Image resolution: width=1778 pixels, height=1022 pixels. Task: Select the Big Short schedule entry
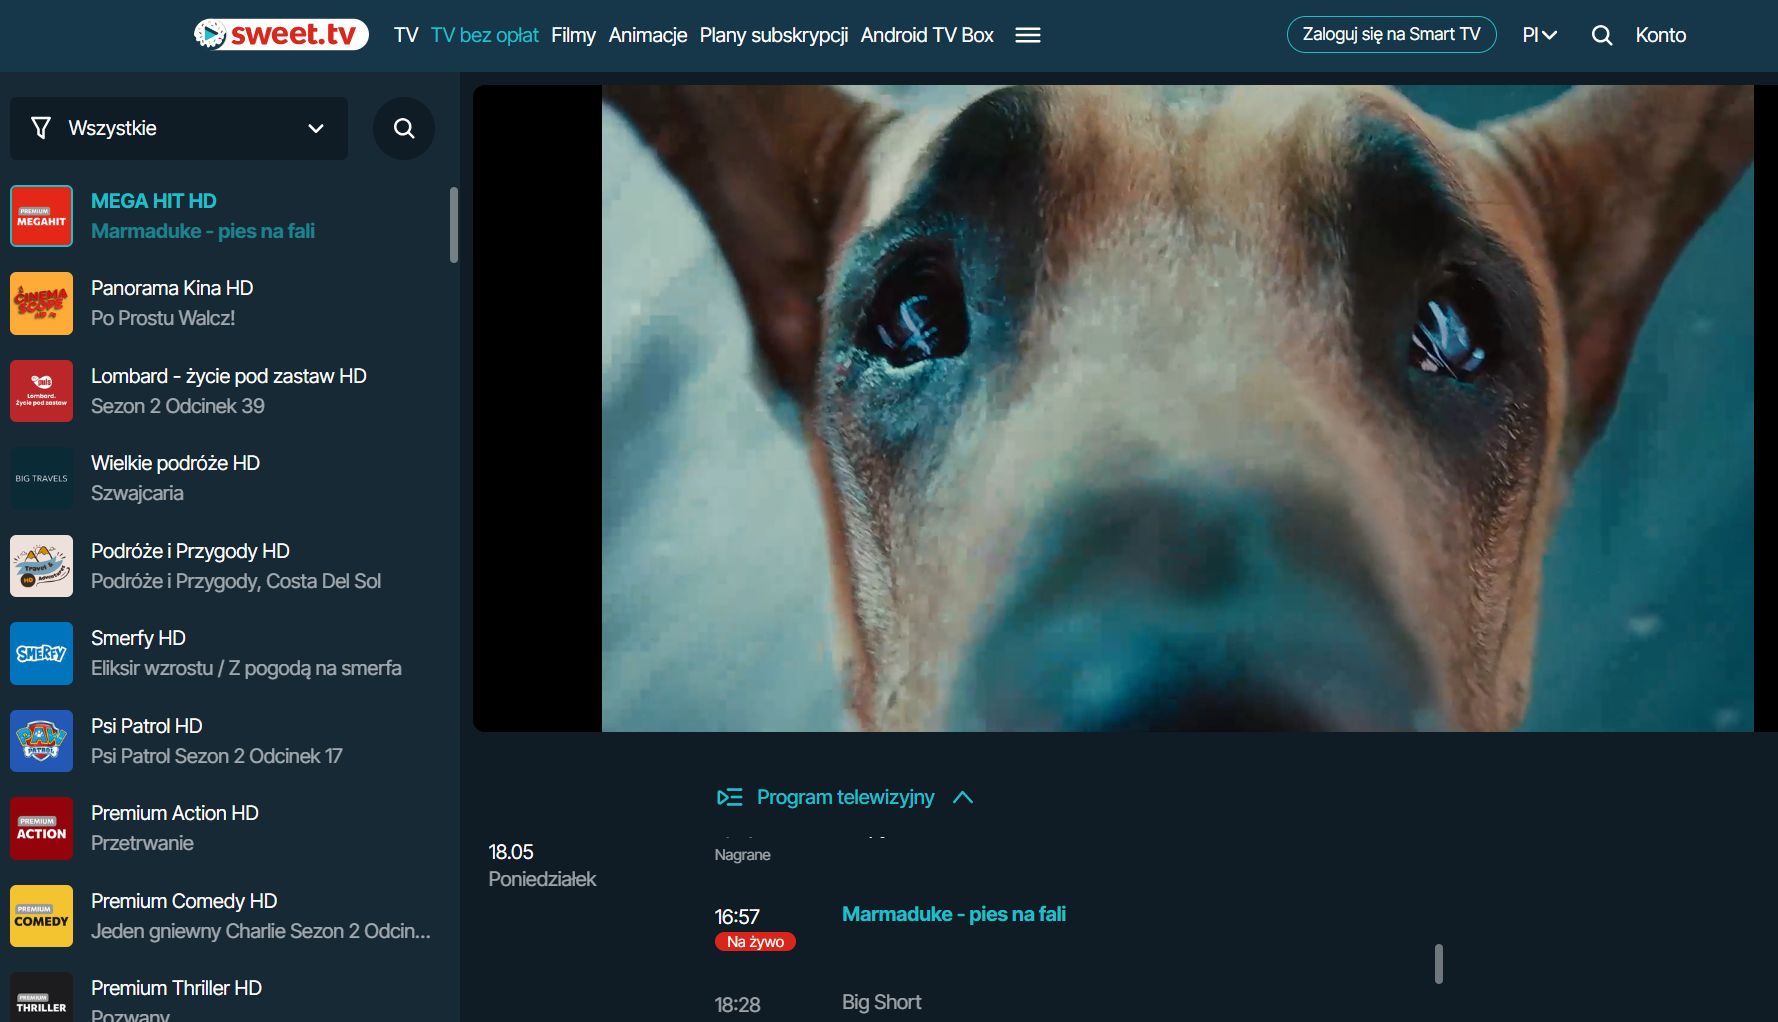(882, 1002)
